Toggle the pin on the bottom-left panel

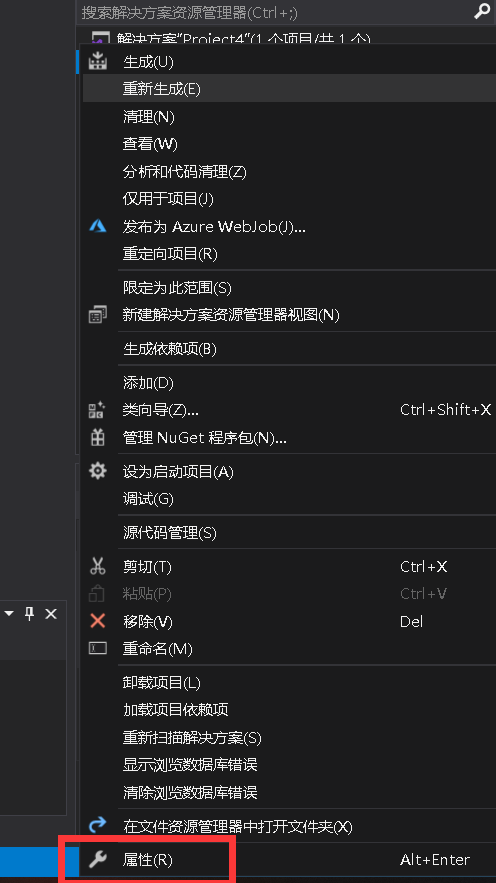point(30,614)
